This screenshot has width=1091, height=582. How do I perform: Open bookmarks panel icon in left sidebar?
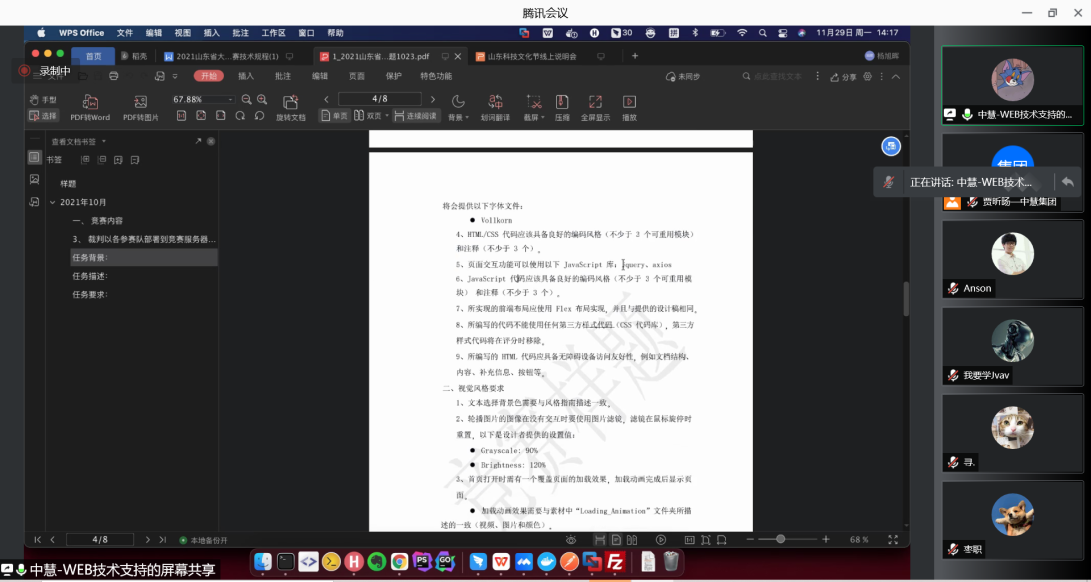[x=34, y=158]
